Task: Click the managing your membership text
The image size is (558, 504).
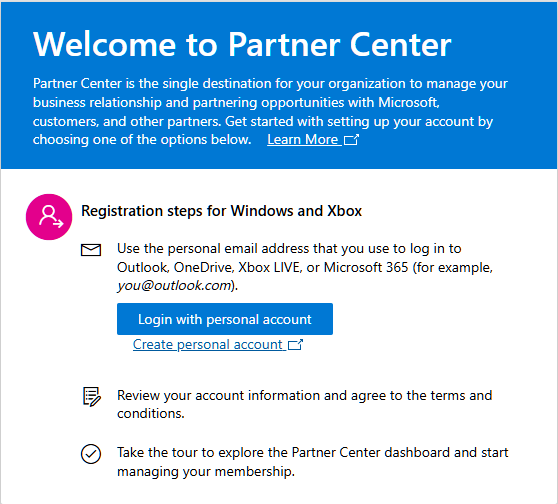Action: 206,472
